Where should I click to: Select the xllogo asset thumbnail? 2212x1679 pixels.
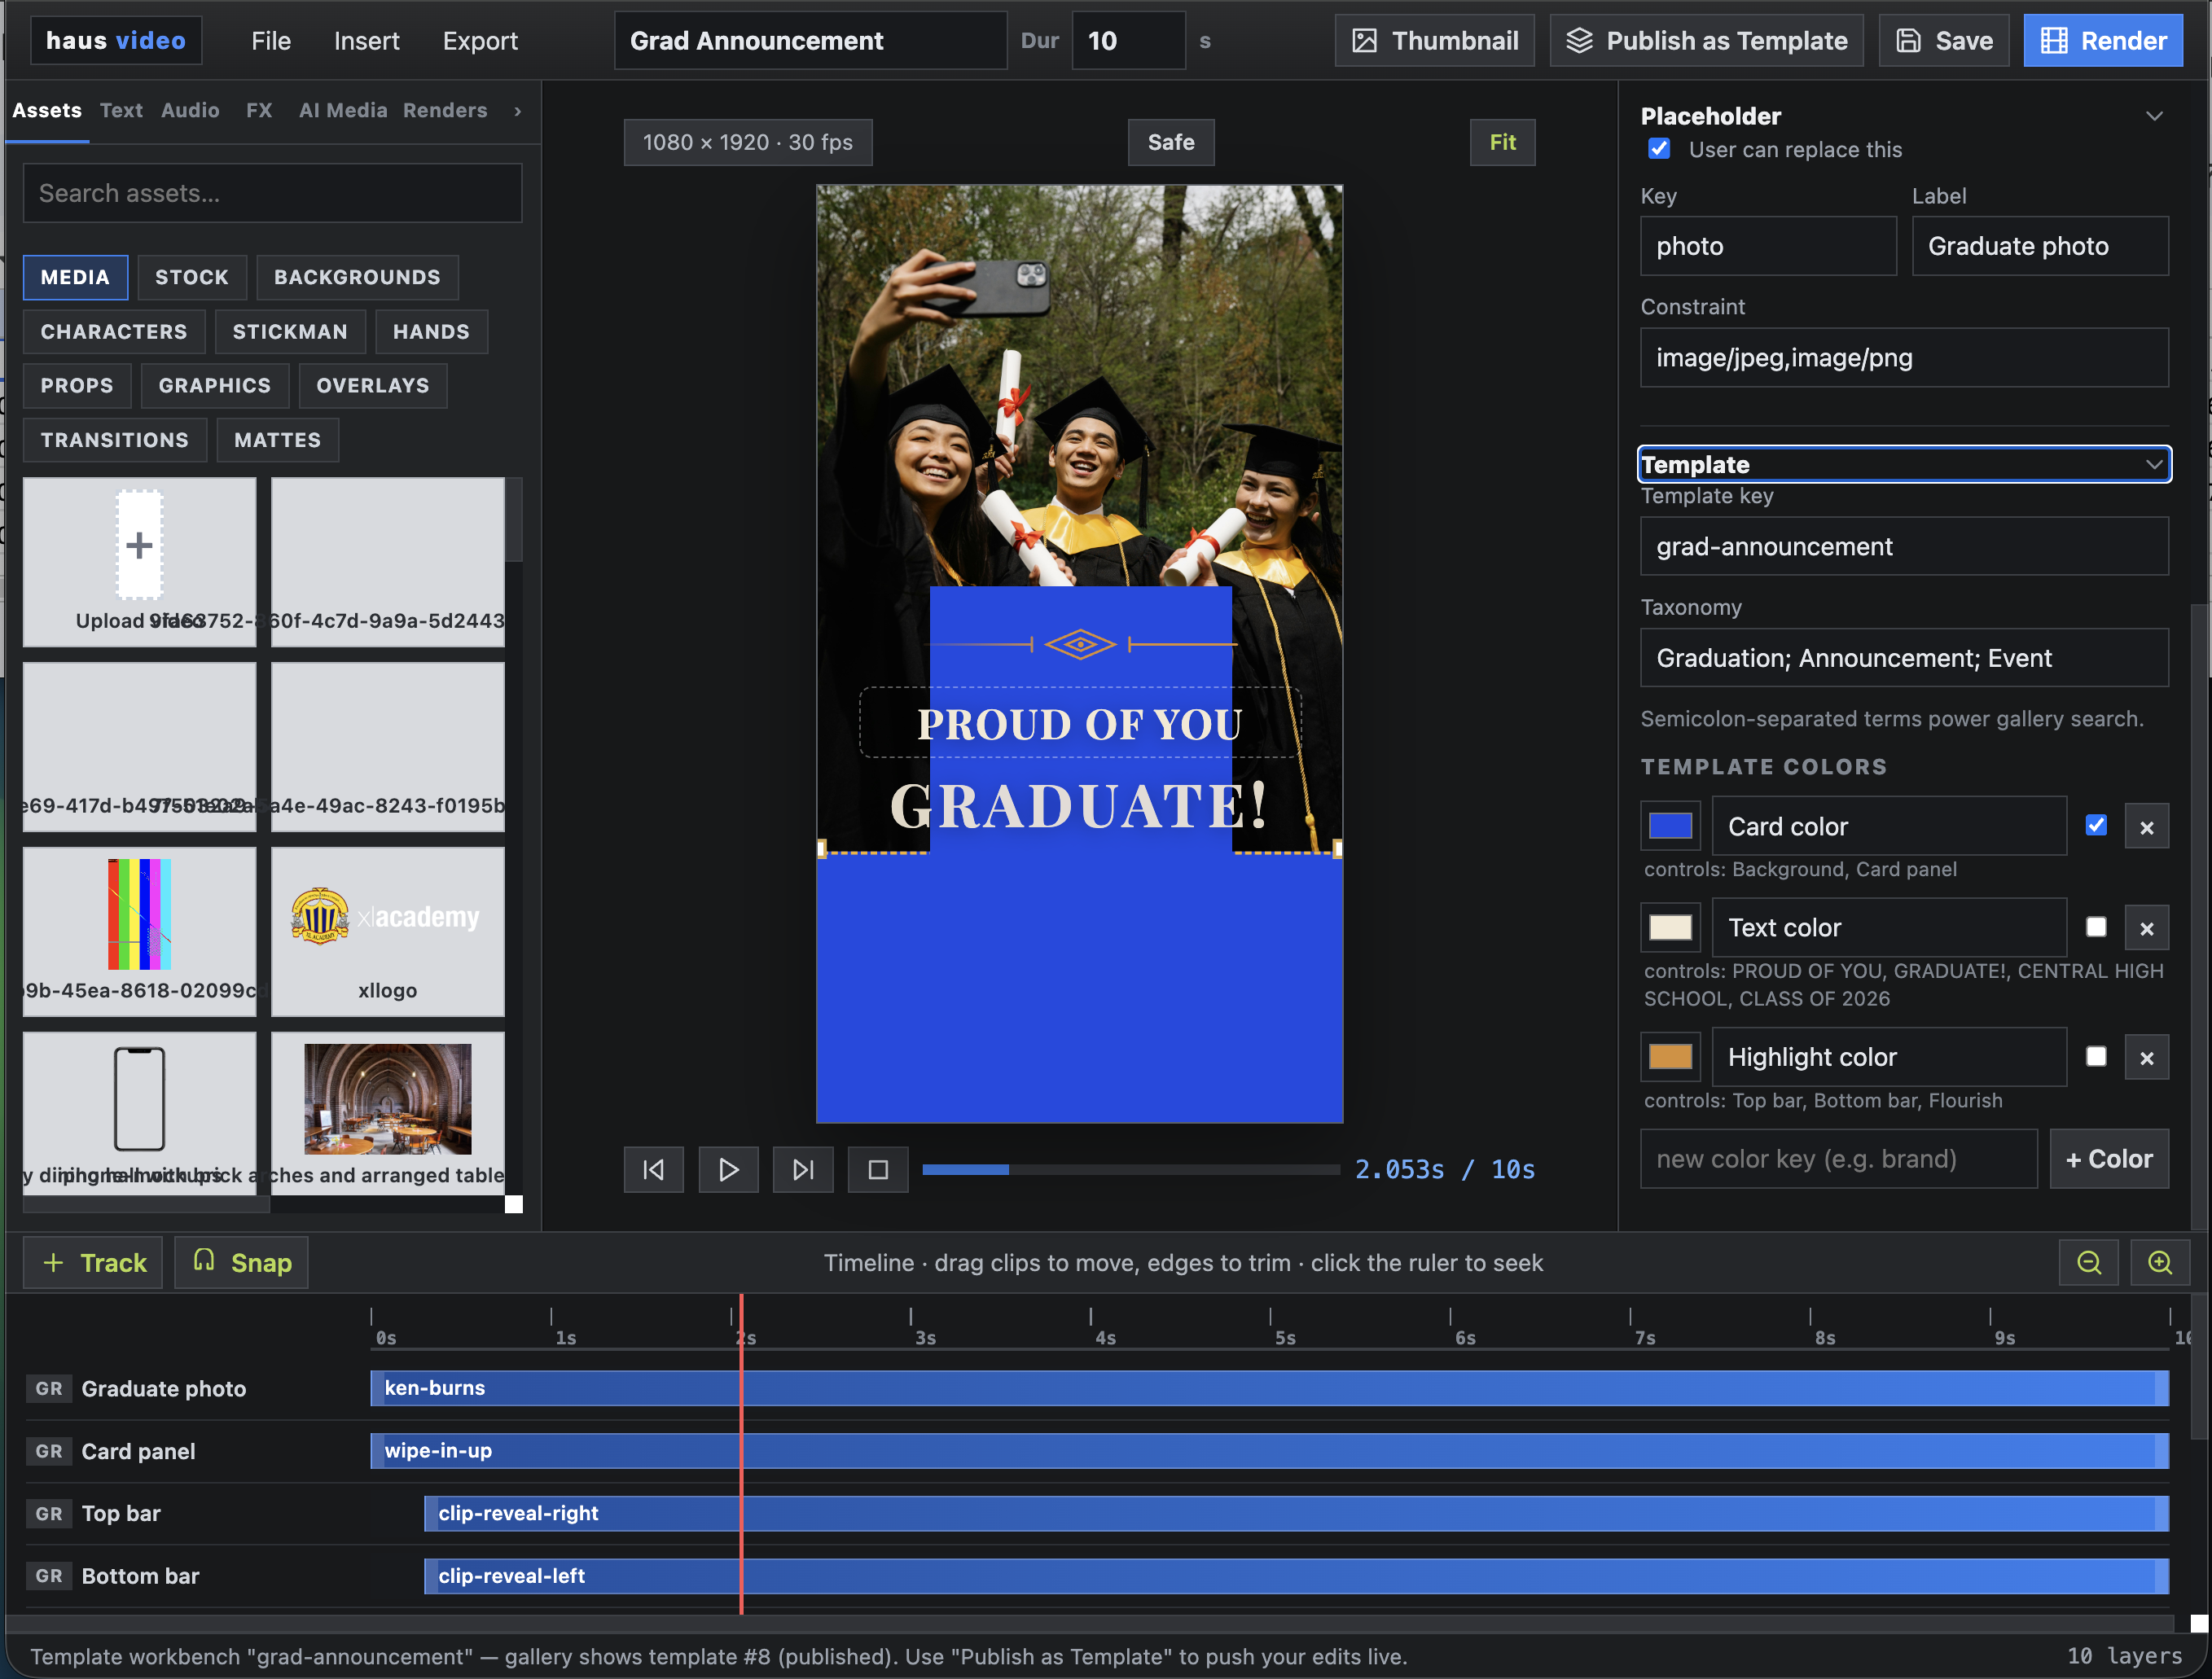tap(388, 932)
